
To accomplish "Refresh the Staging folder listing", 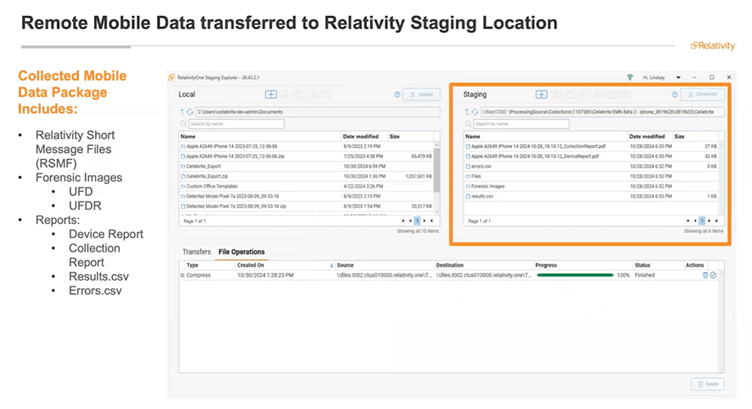I will point(475,112).
